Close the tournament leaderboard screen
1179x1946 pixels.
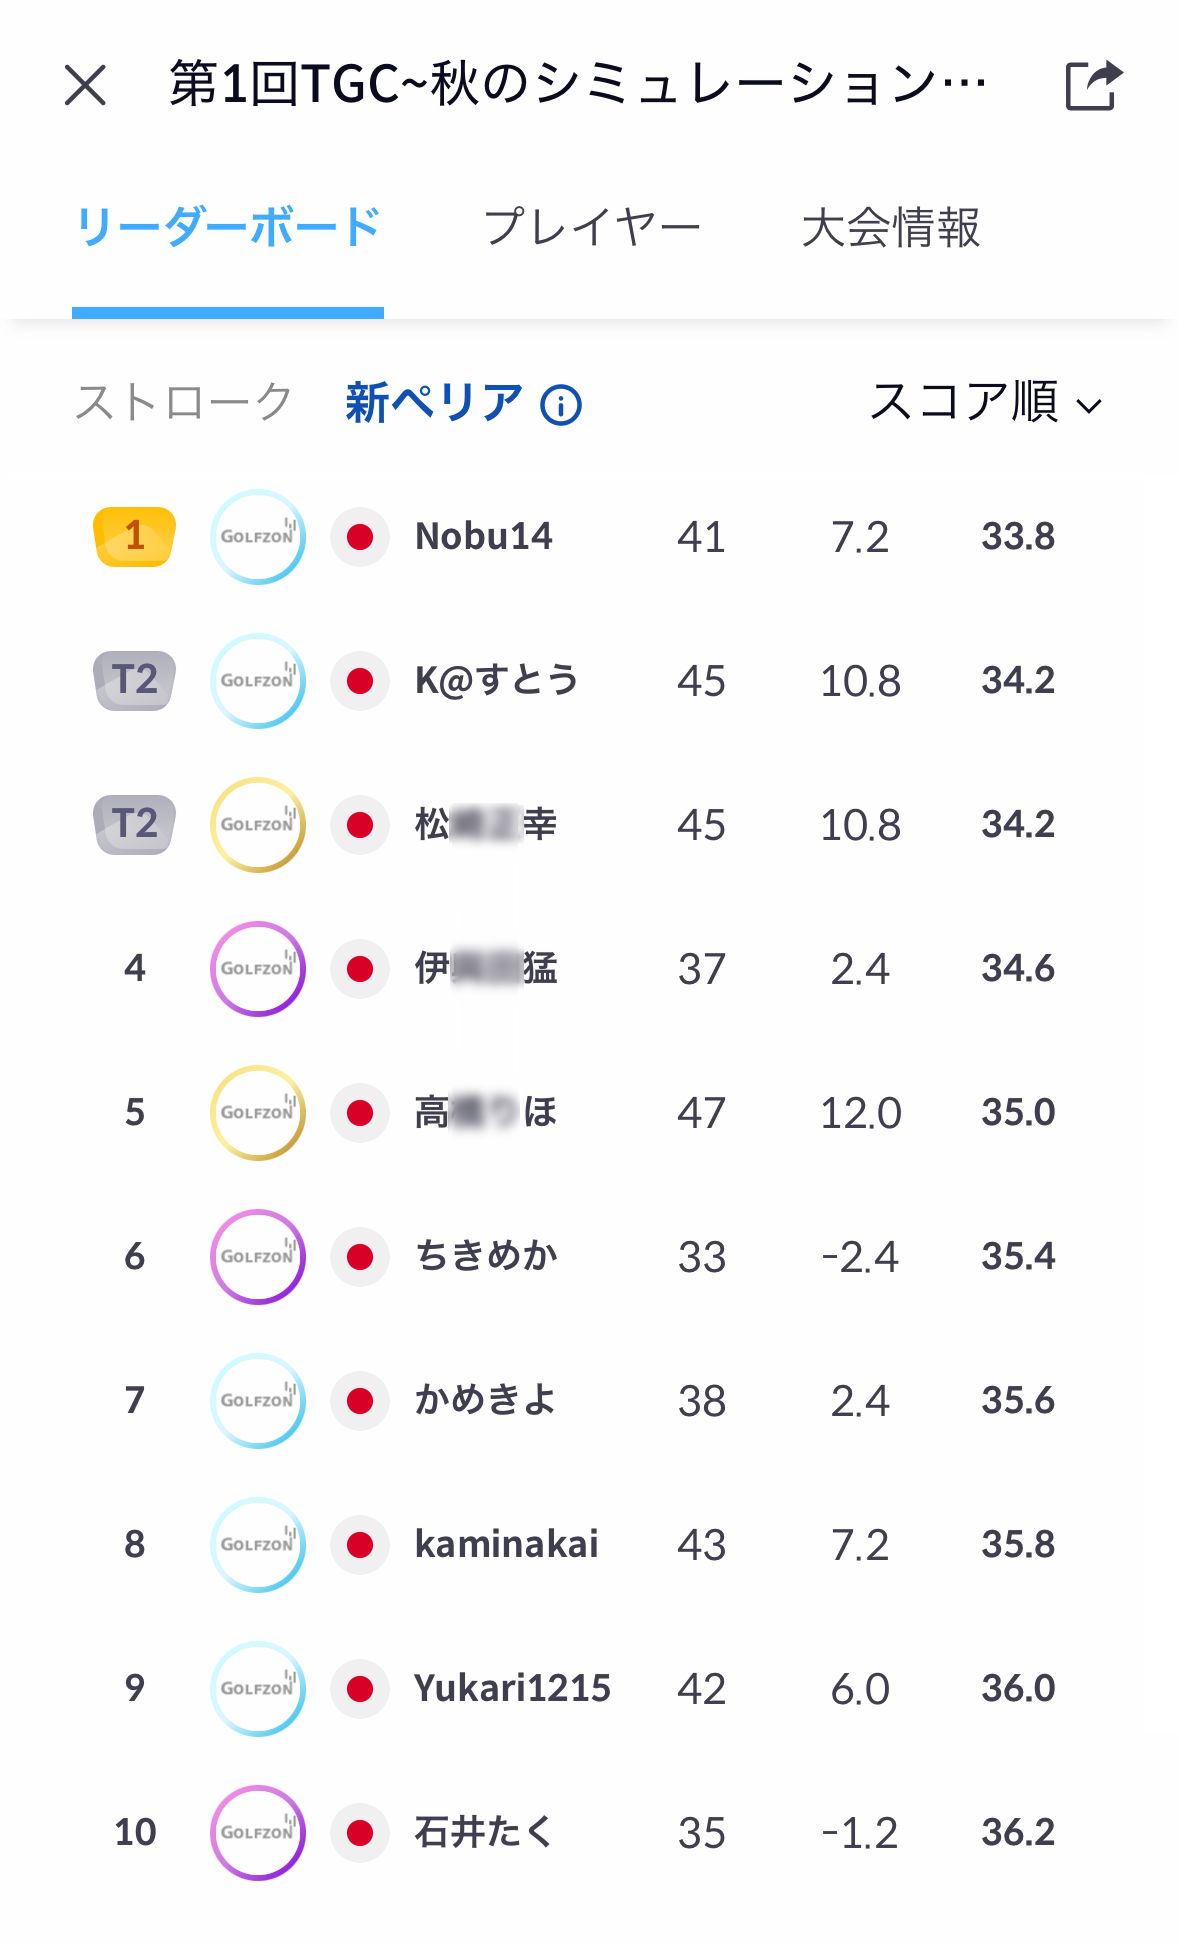click(85, 85)
